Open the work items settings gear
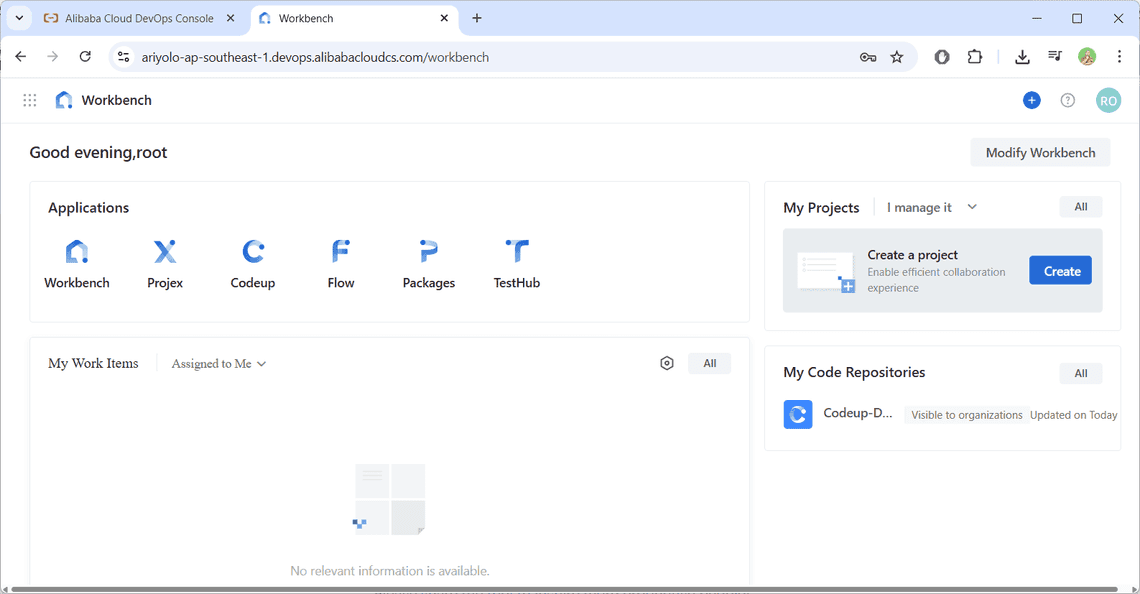The image size is (1140, 594). point(667,363)
